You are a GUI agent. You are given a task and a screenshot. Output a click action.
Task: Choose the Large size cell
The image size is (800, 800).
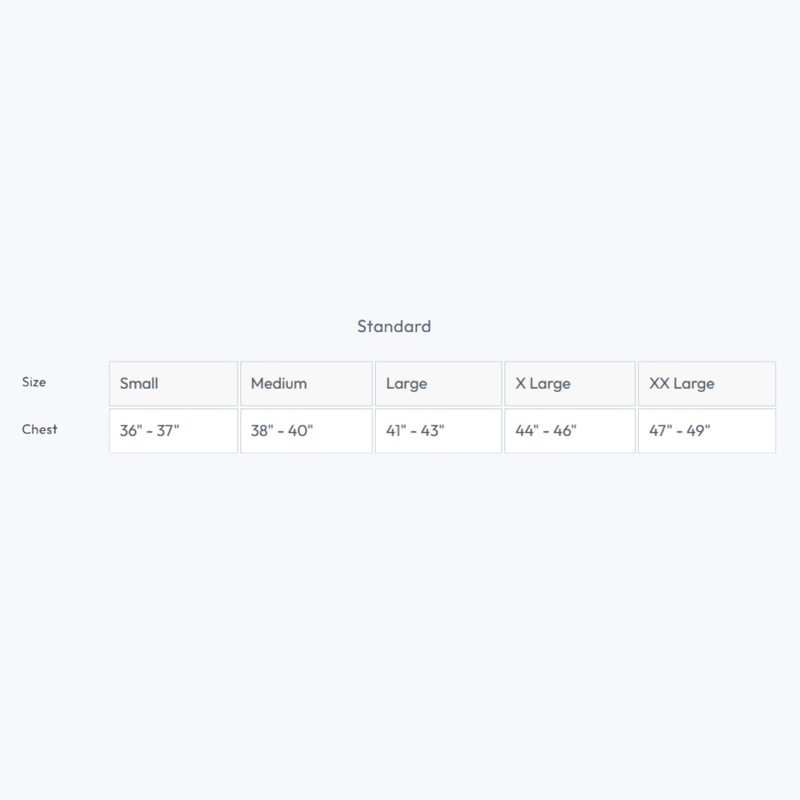coord(438,383)
